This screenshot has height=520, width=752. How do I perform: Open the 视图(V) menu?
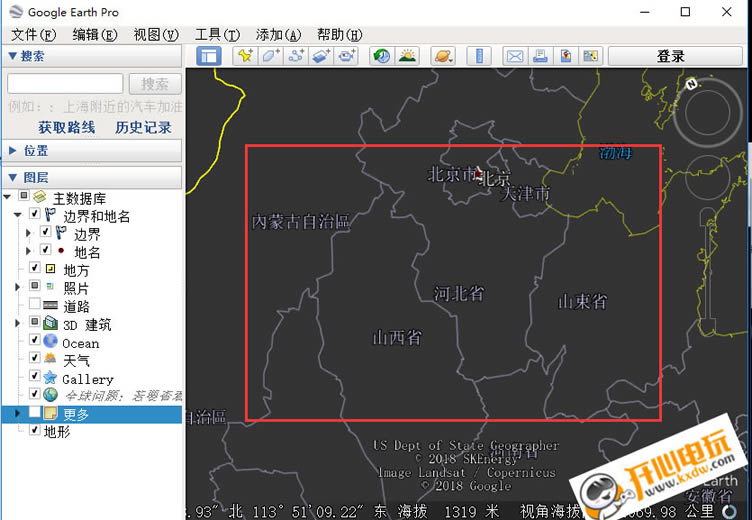point(155,34)
